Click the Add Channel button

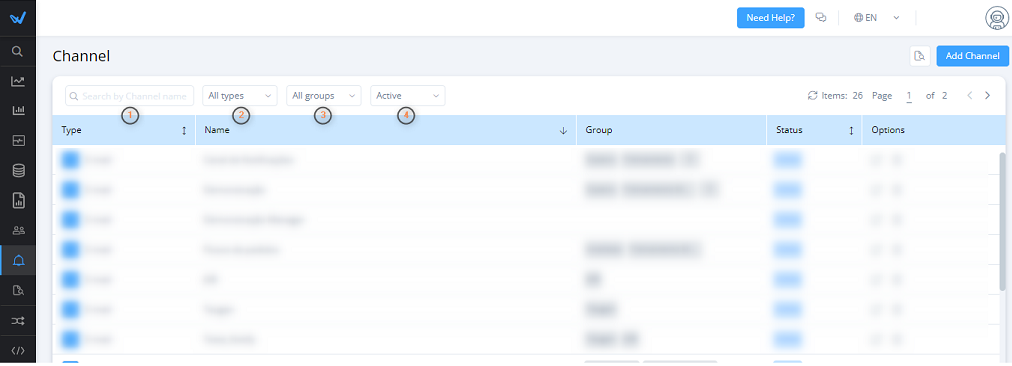point(973,56)
